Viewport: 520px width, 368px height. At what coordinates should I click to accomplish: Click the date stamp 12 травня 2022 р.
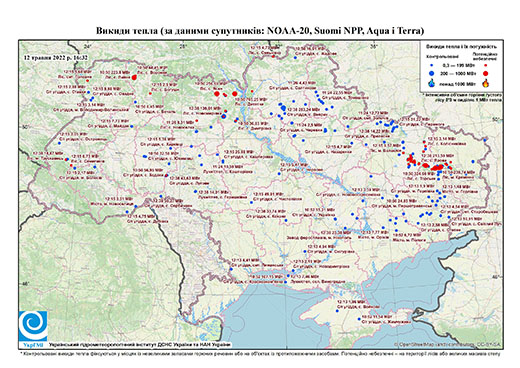click(x=56, y=57)
